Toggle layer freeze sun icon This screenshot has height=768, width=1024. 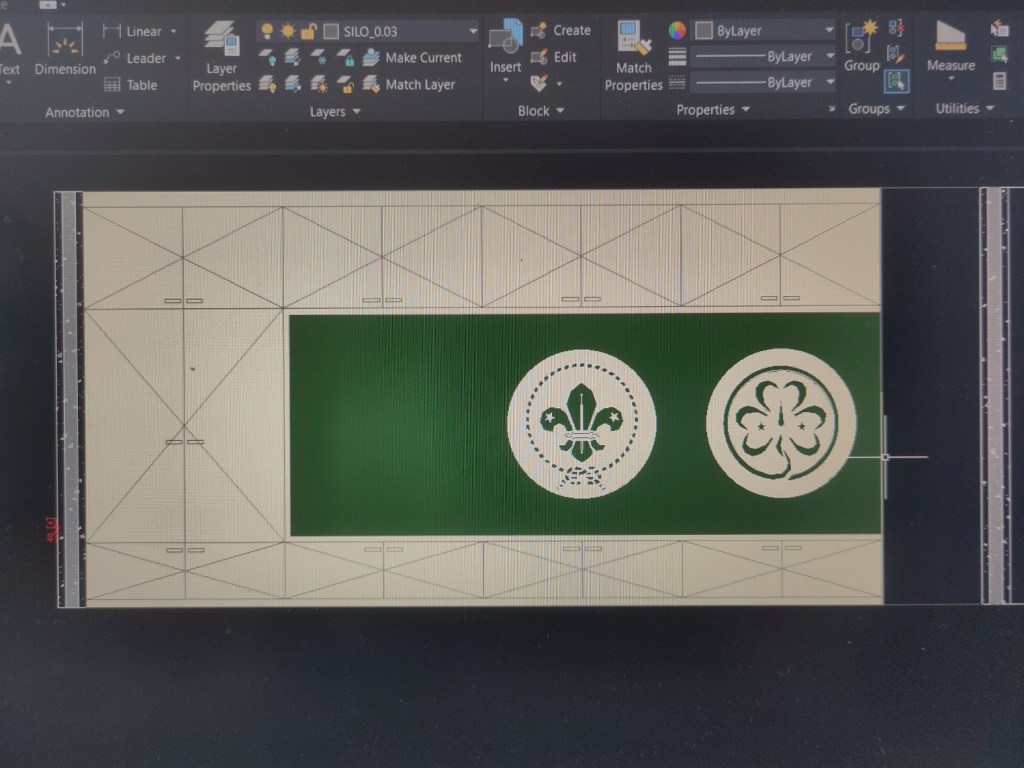point(288,31)
